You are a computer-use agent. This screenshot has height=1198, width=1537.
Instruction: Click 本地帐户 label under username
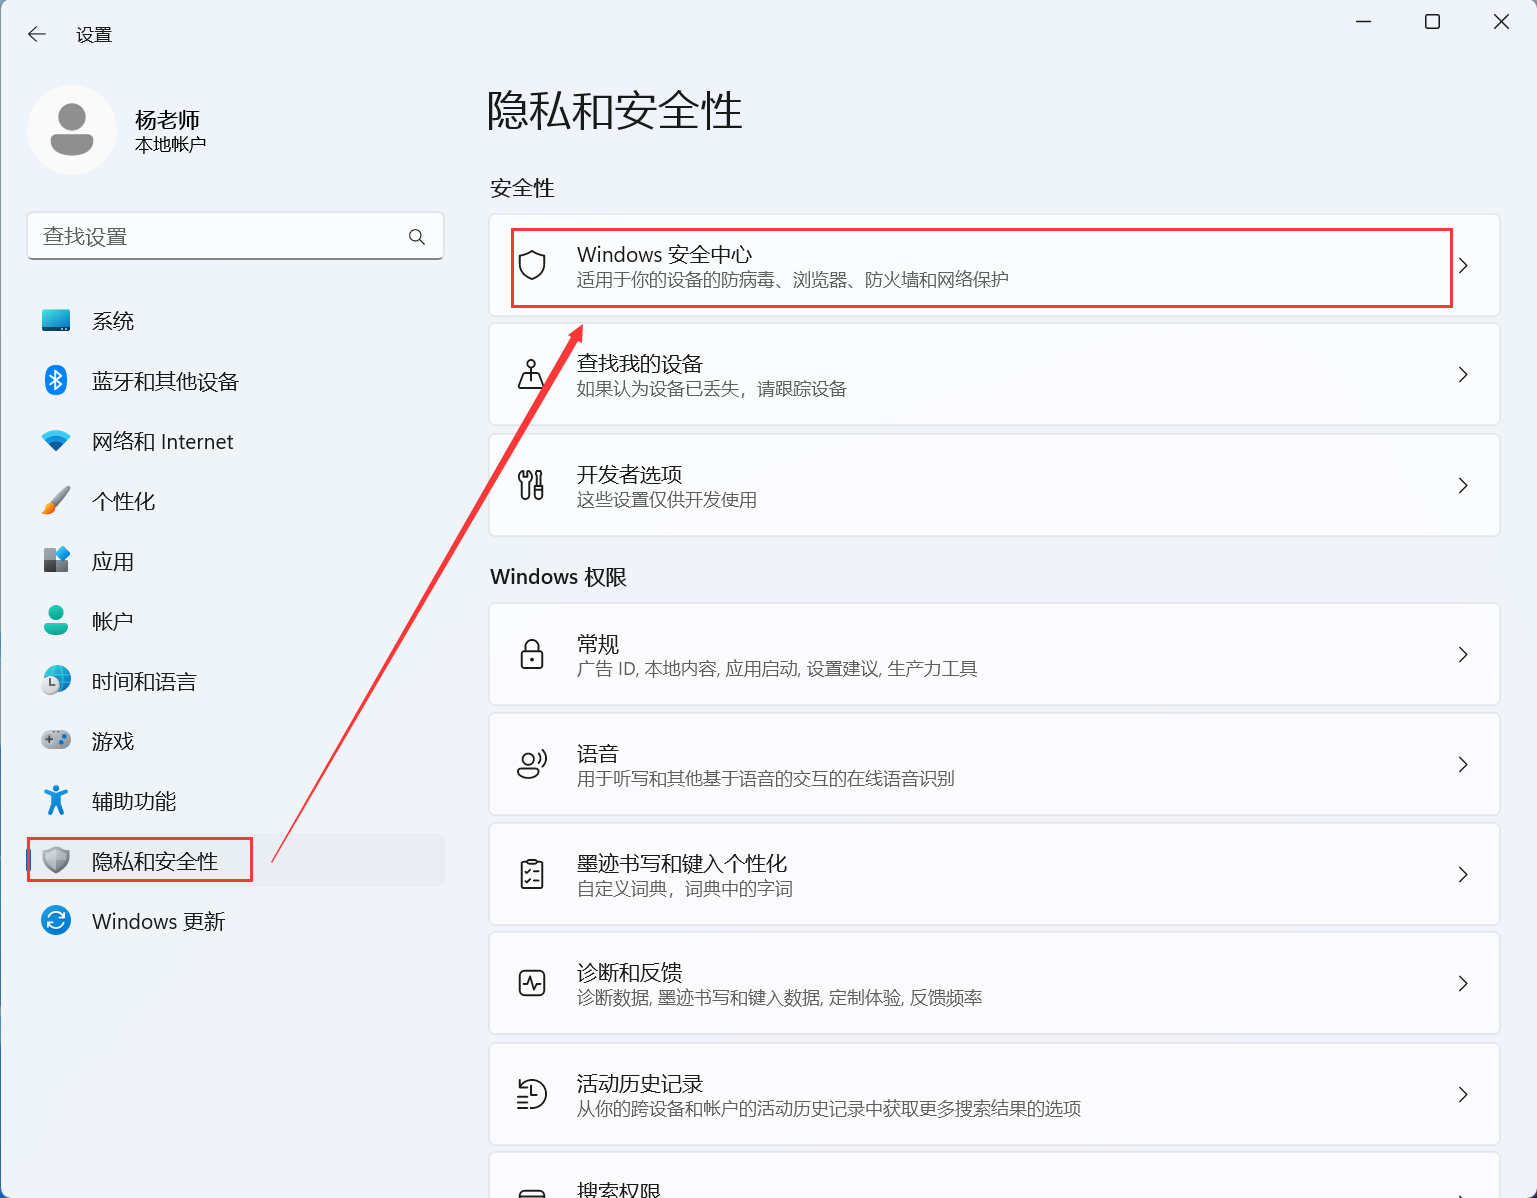coord(171,145)
